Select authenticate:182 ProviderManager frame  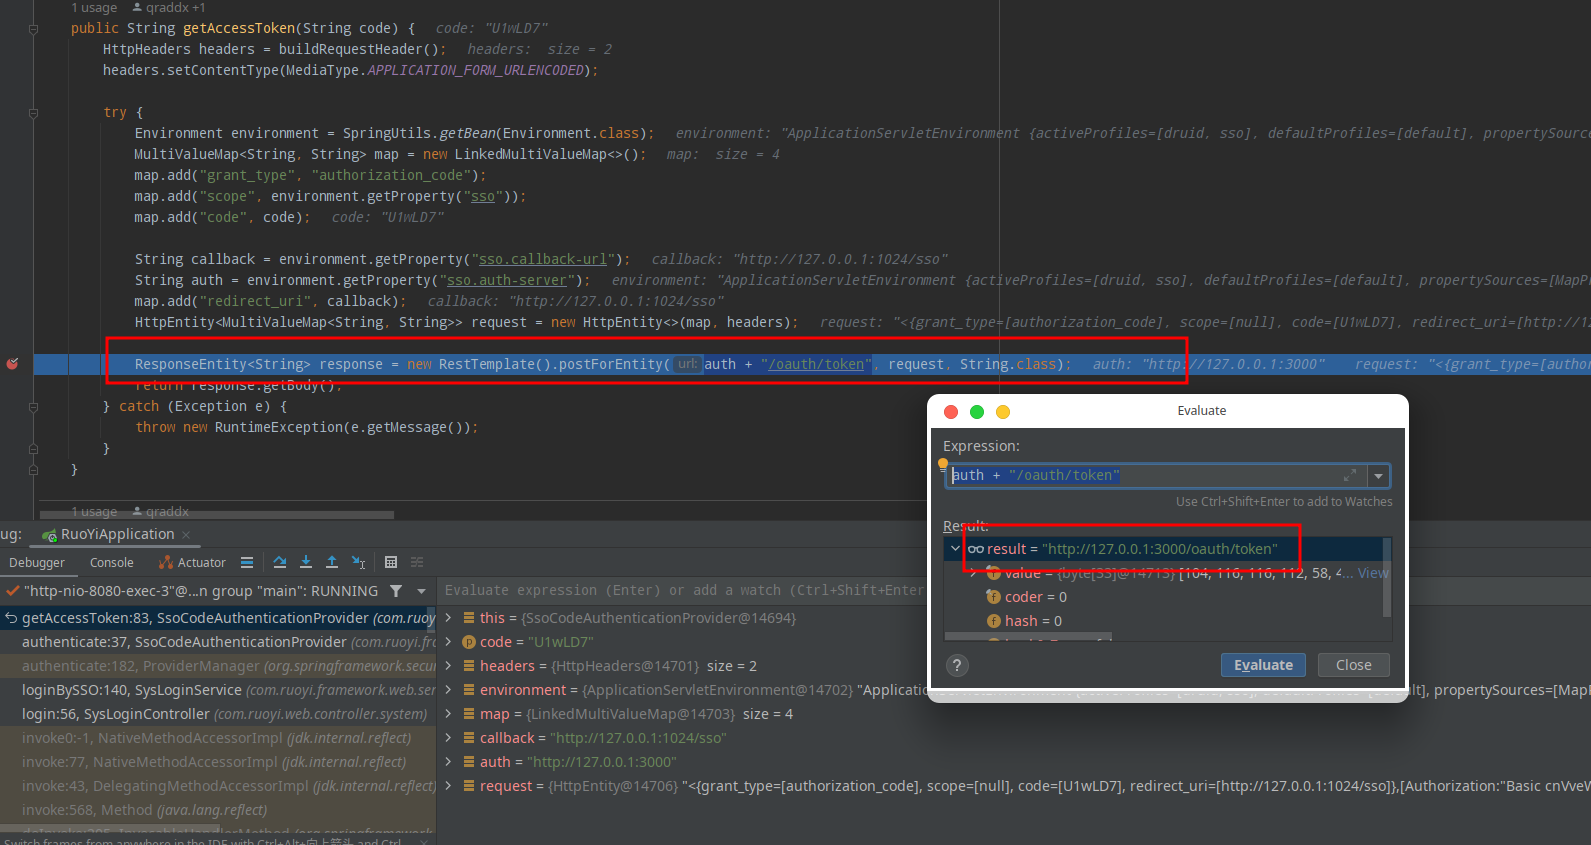tap(218, 666)
